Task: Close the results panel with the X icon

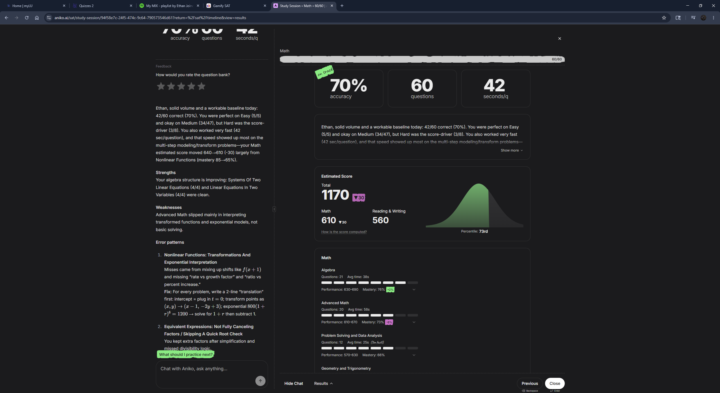Action: coord(559,39)
